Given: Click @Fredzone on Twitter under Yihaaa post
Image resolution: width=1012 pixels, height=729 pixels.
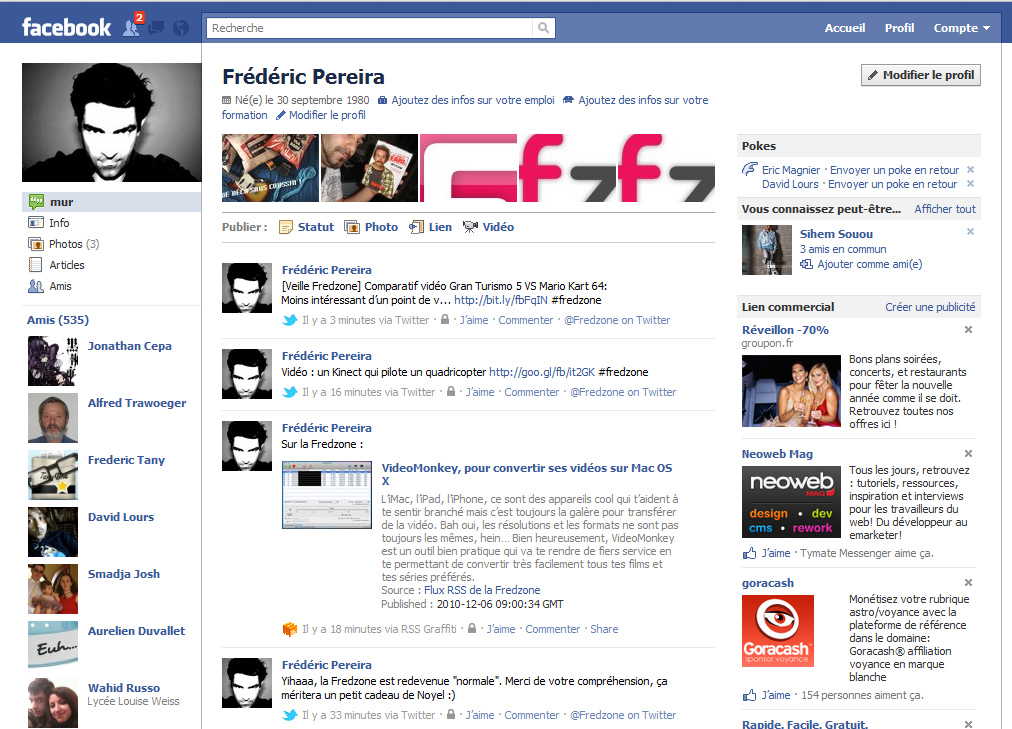Looking at the screenshot, I should click(623, 715).
